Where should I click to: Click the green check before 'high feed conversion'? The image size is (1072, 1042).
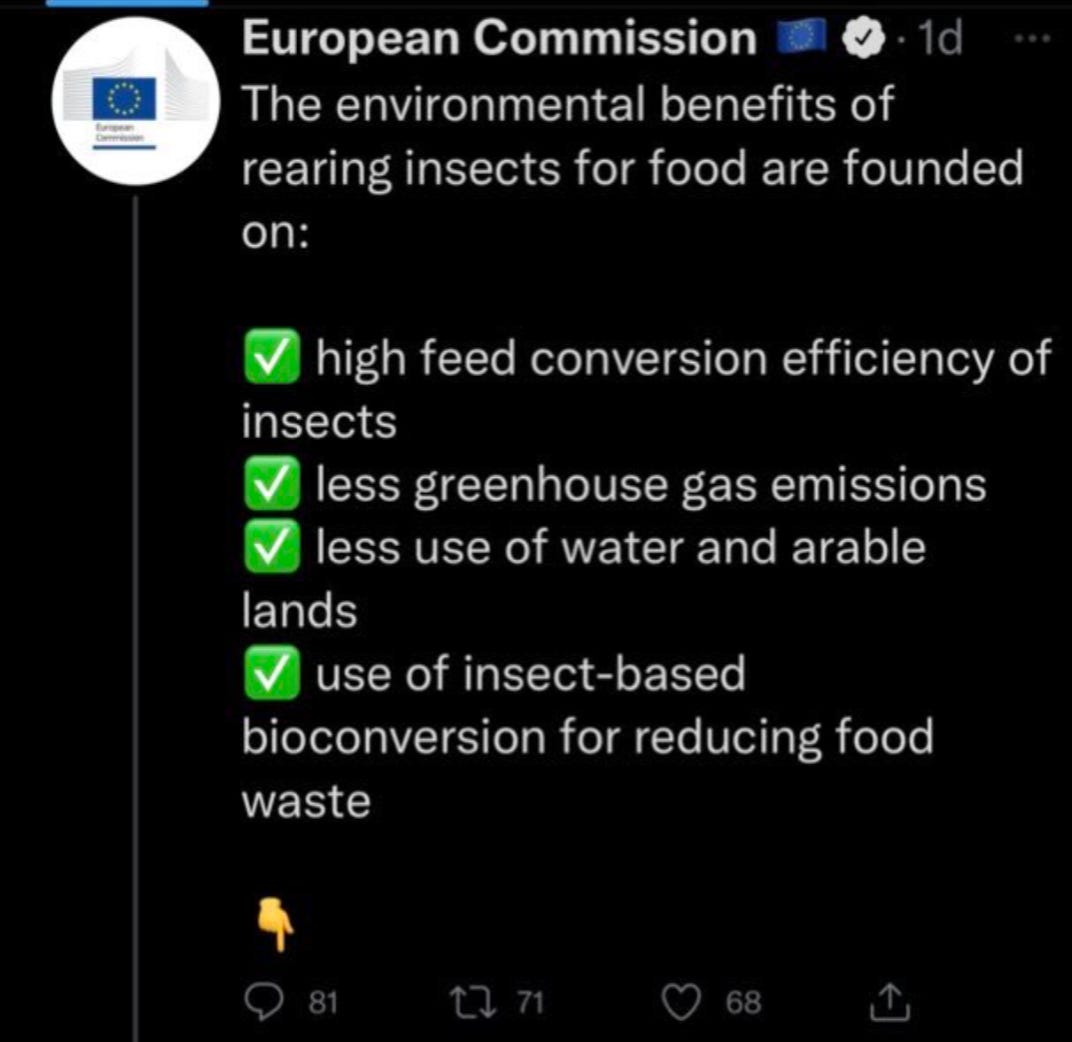click(x=271, y=358)
